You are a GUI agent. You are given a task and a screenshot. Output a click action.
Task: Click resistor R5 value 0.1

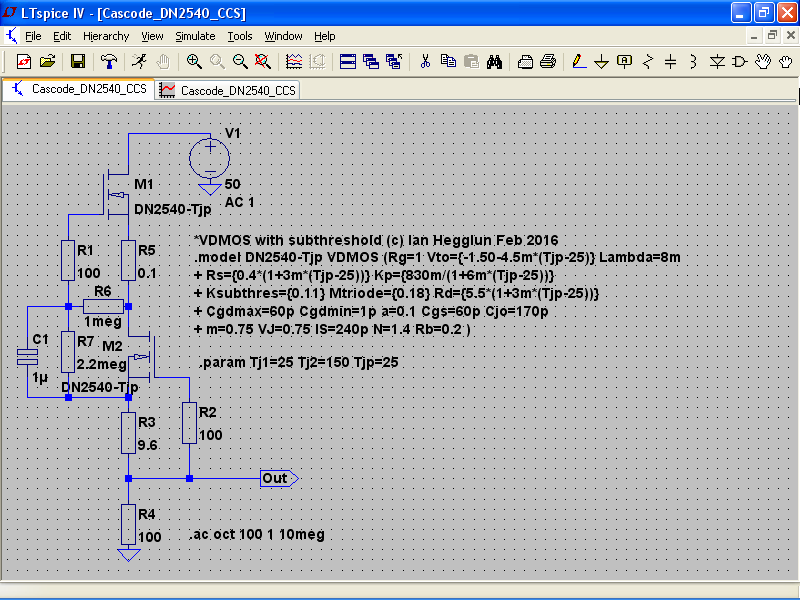(147, 273)
